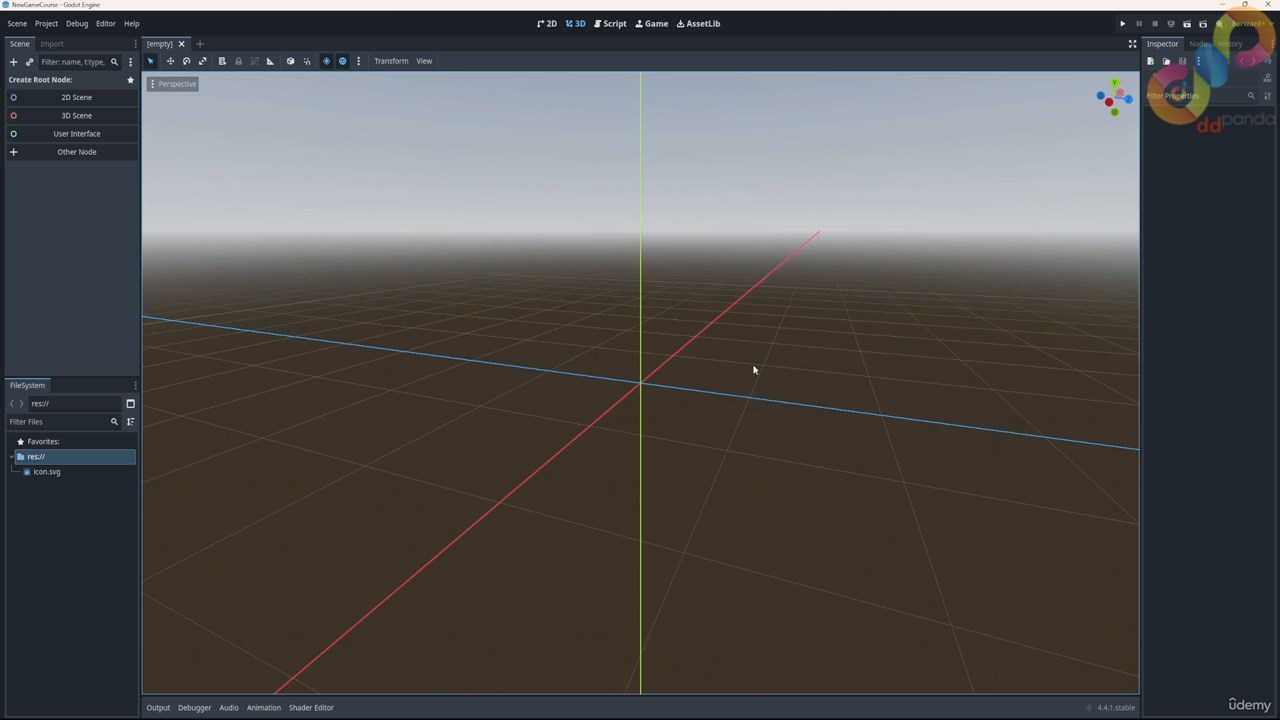Screen dimensions: 1280x720
Task: Load an existing resource in Inspector
Action: click(x=1166, y=62)
